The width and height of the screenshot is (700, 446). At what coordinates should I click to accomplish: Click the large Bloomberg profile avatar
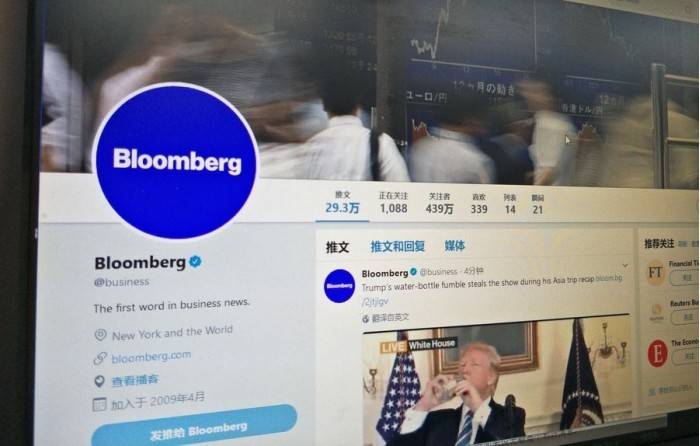tap(176, 161)
